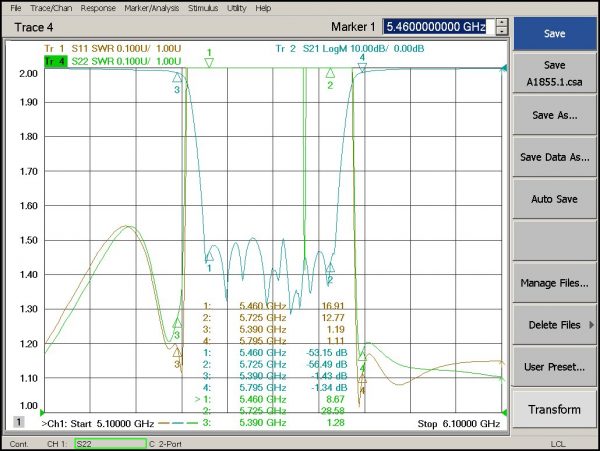Click the CH 1: status label
600x451 pixels.
[x=57, y=444]
